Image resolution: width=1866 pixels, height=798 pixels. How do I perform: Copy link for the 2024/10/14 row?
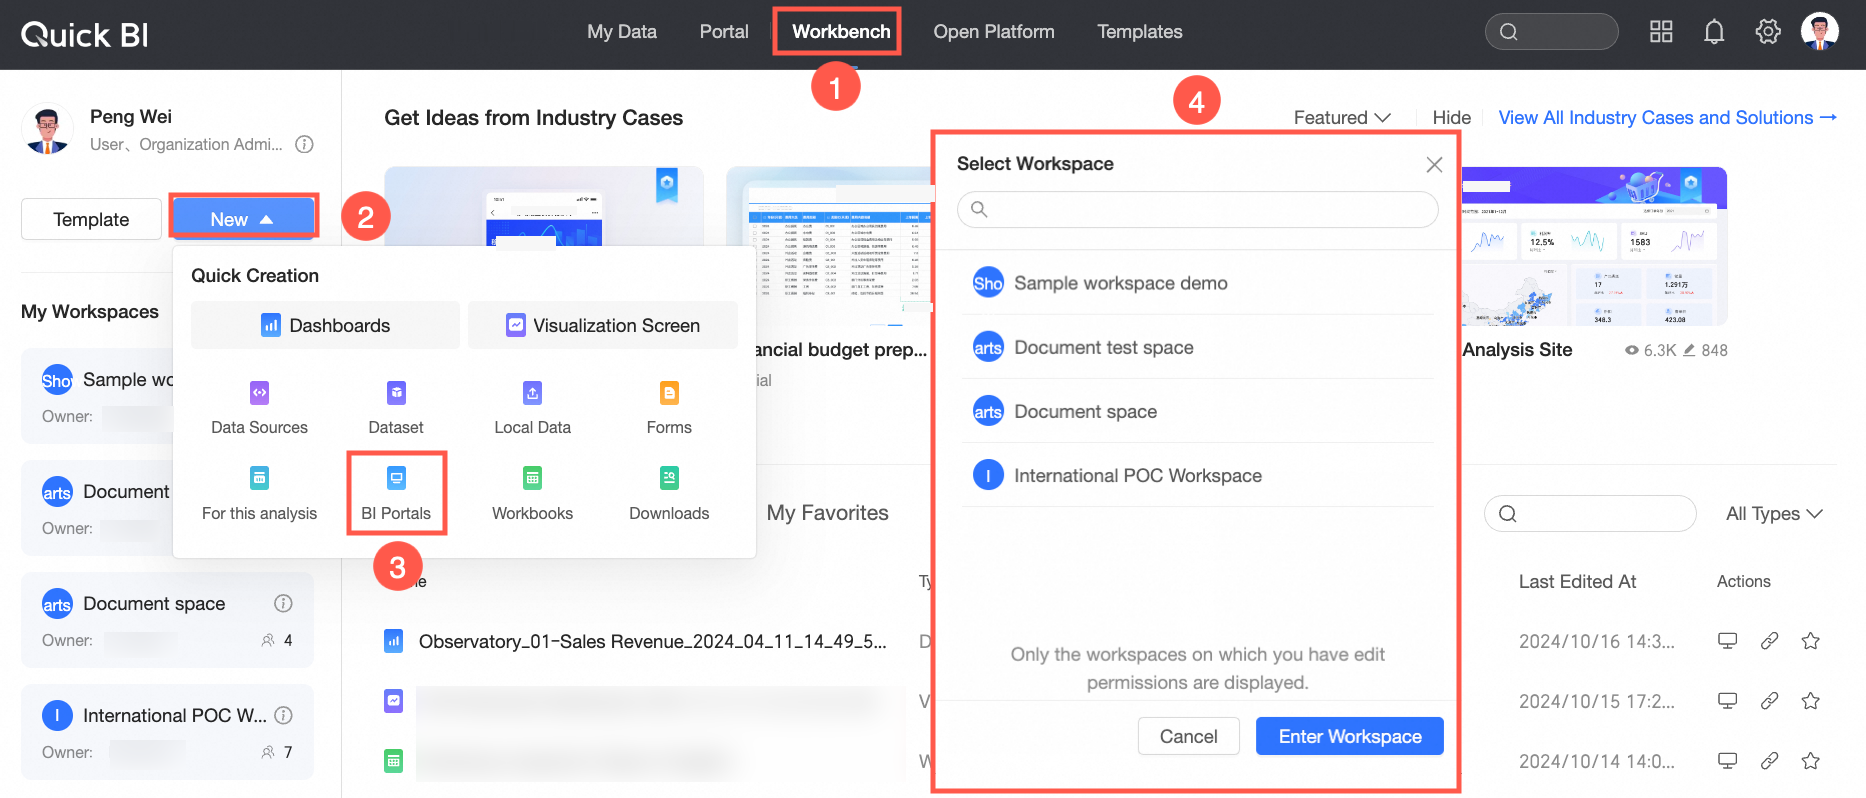click(1769, 761)
